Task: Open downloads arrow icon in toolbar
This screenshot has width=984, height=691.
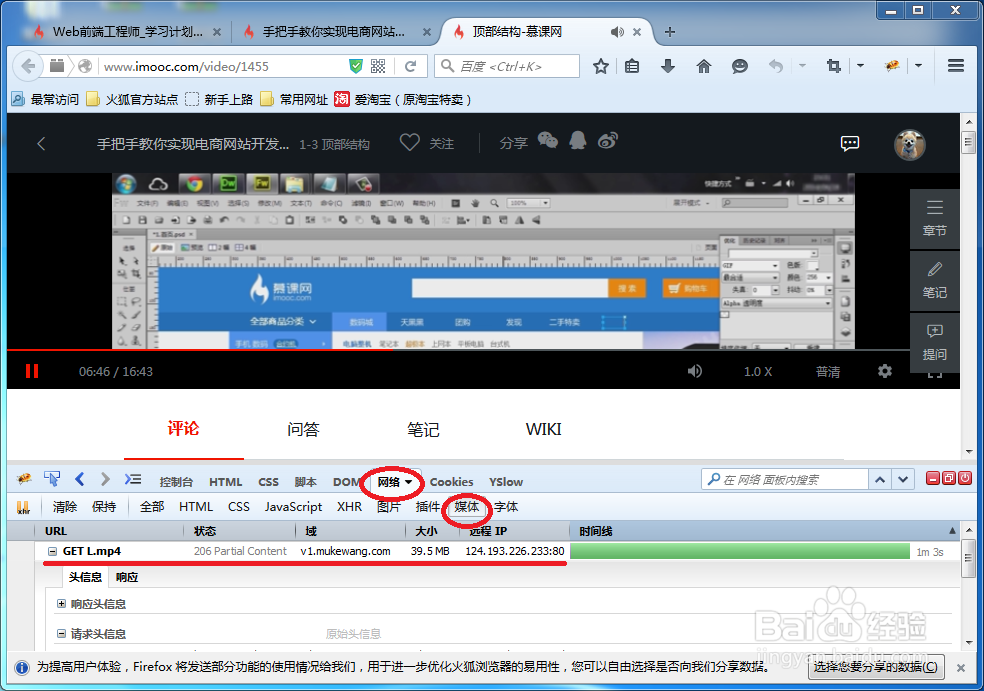Action: point(668,66)
